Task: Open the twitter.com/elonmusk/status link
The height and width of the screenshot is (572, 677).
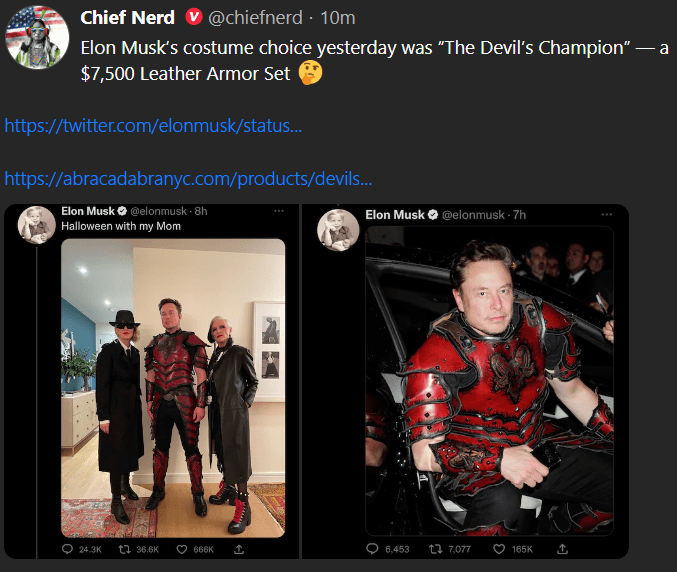Action: tap(153, 126)
